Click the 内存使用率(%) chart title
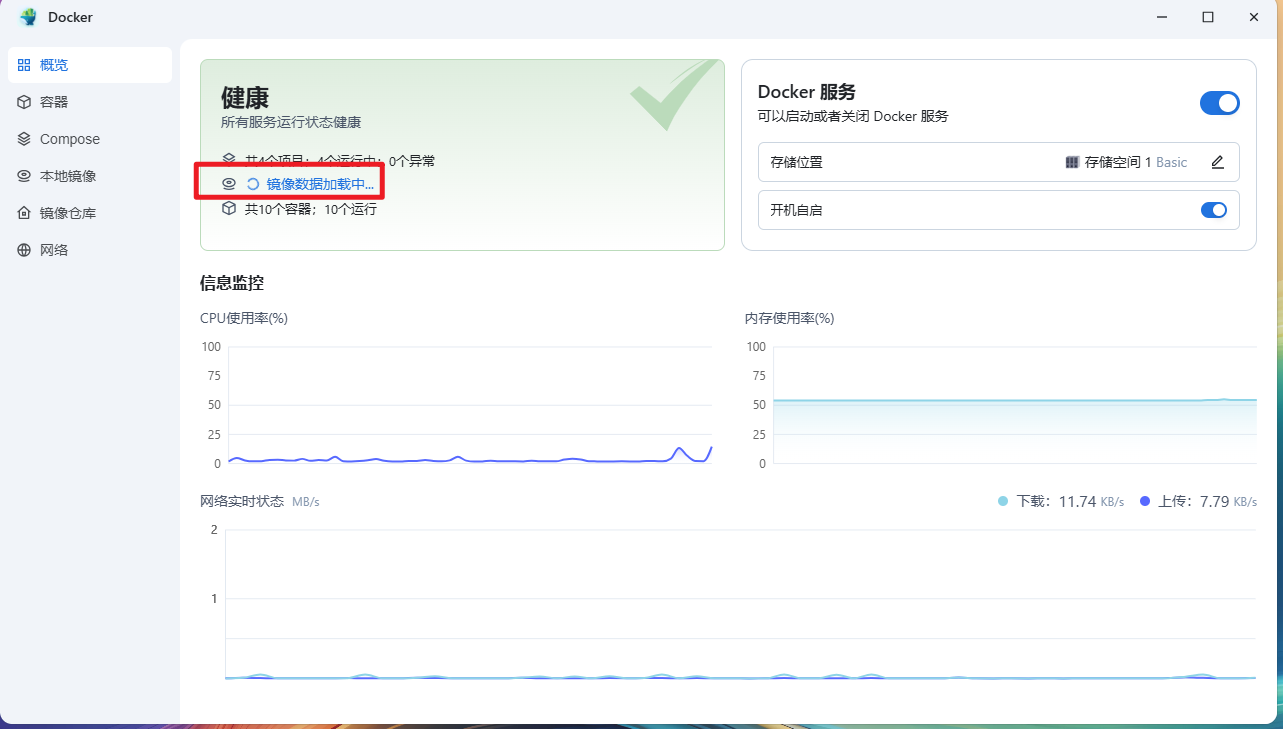 click(x=790, y=318)
